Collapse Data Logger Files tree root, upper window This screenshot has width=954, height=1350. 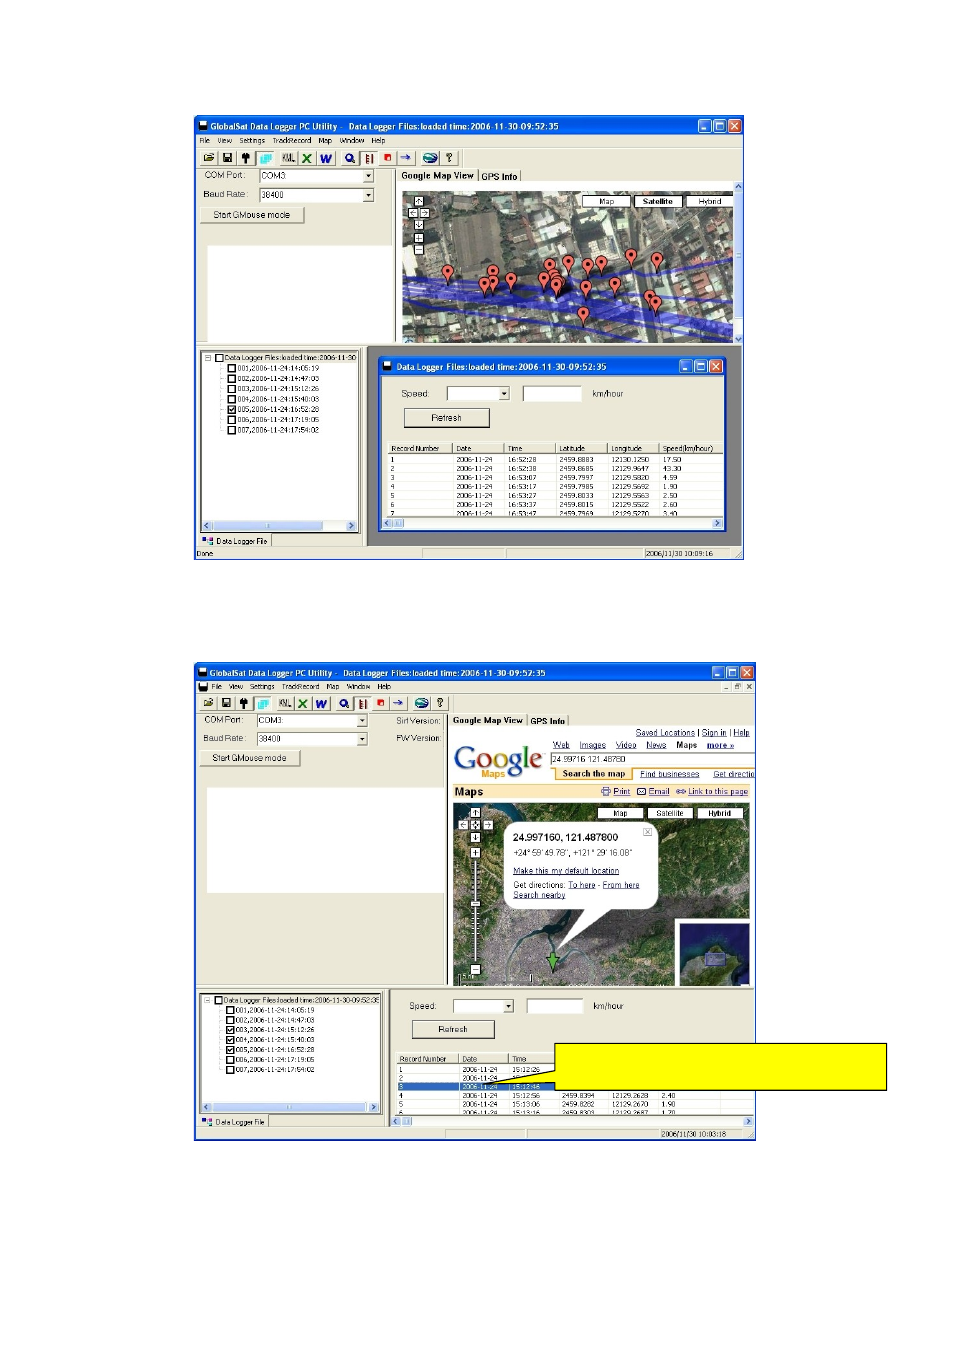click(208, 357)
